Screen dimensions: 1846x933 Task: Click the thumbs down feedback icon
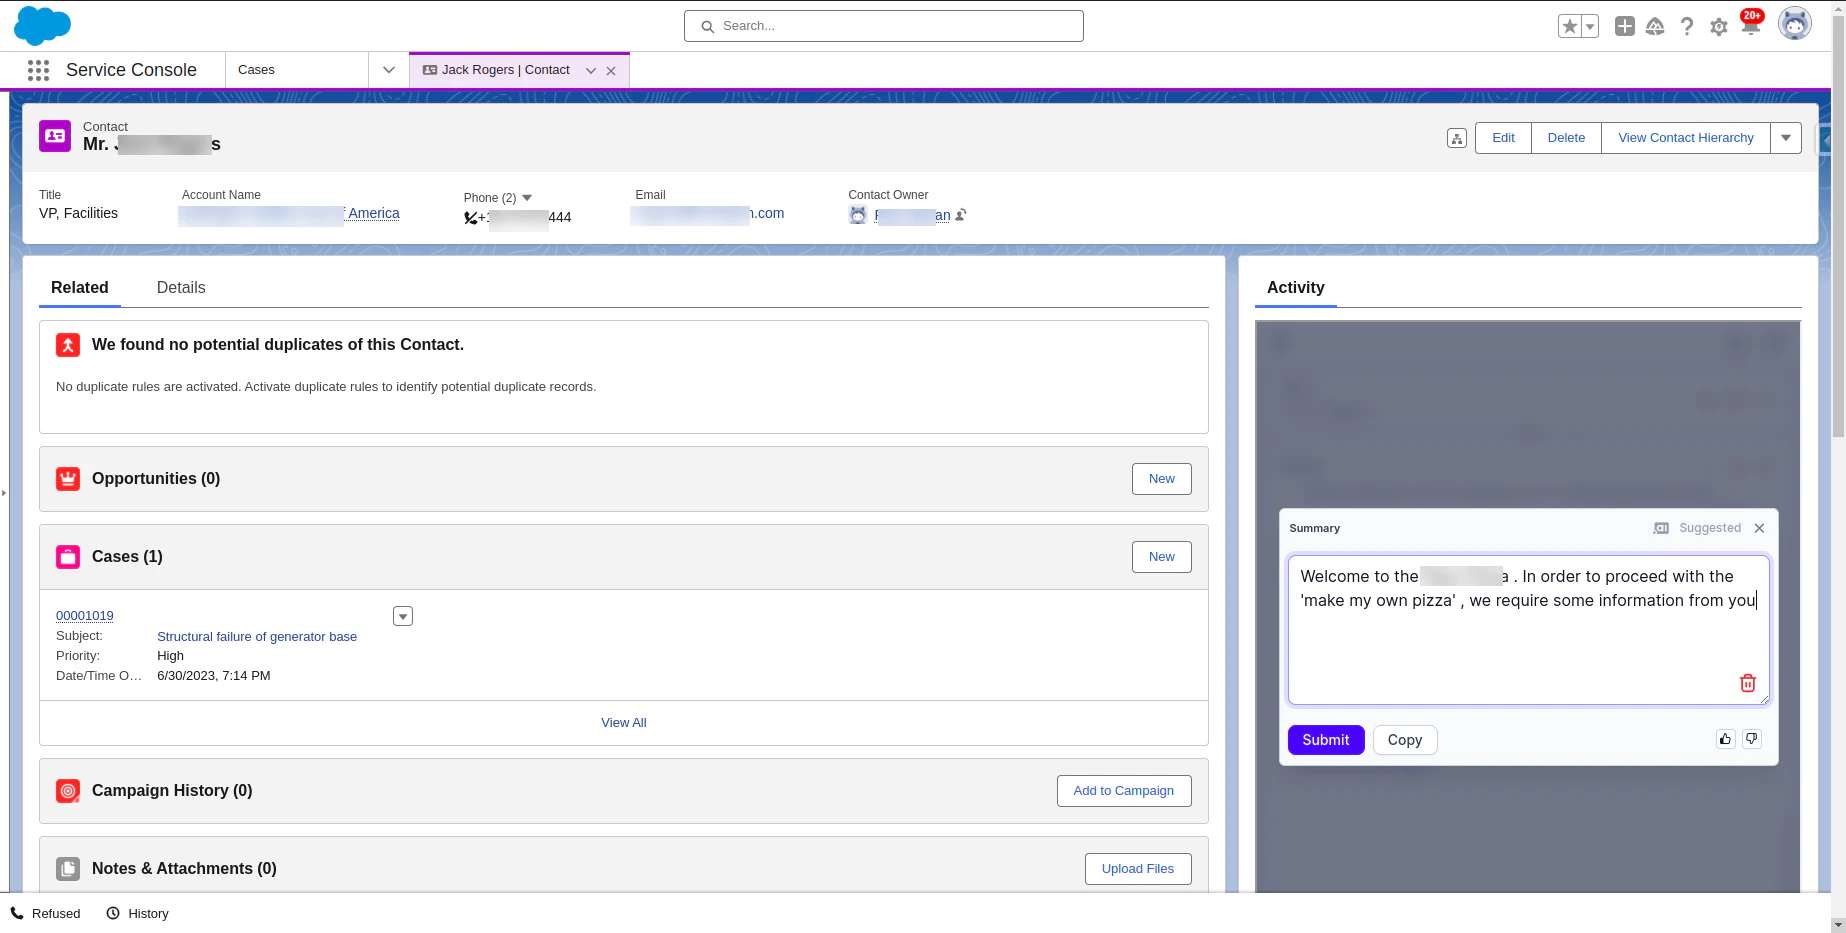[1752, 739]
